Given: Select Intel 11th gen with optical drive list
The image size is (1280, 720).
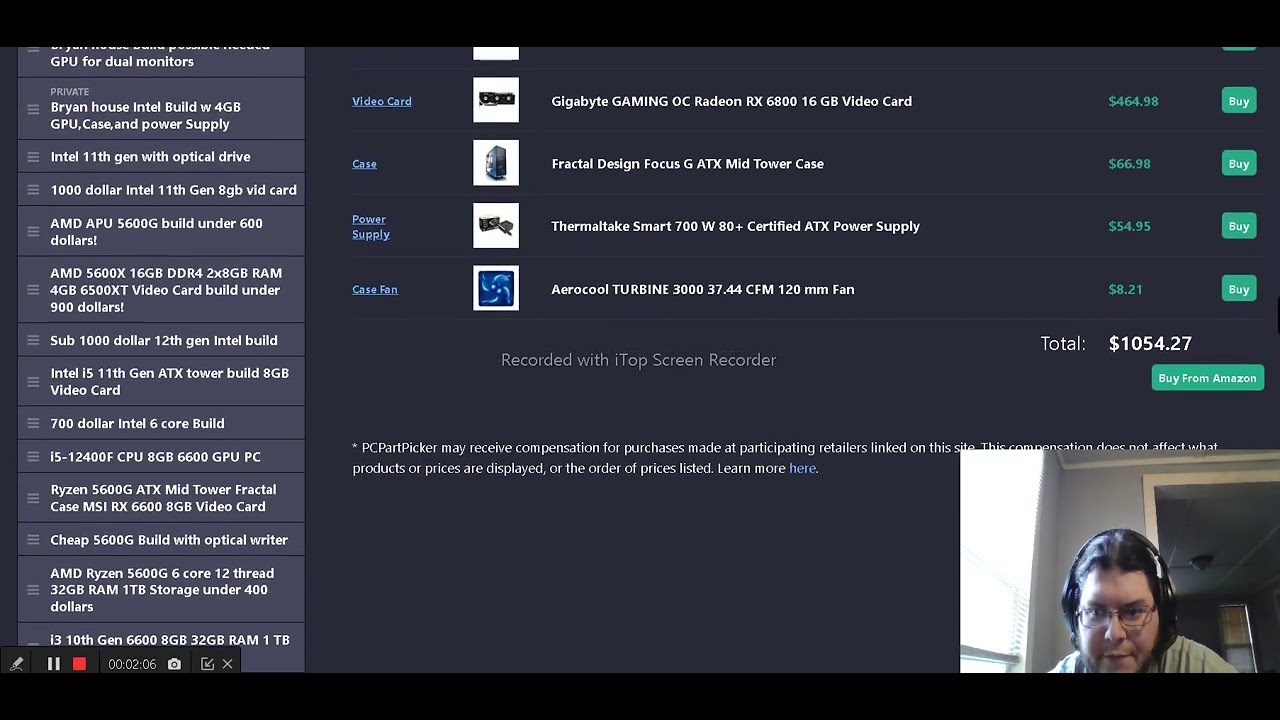Looking at the screenshot, I should [161, 157].
